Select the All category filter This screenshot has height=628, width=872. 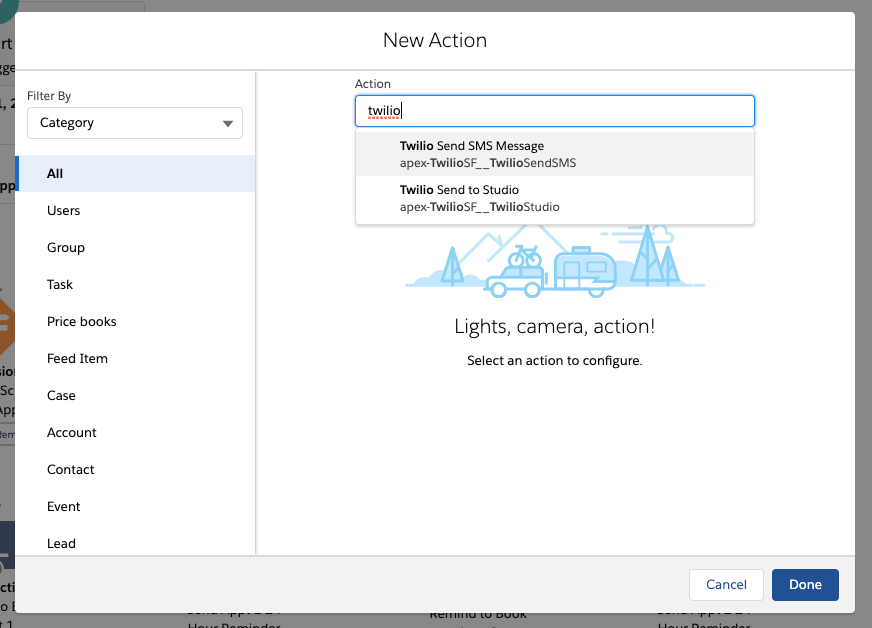(x=136, y=174)
